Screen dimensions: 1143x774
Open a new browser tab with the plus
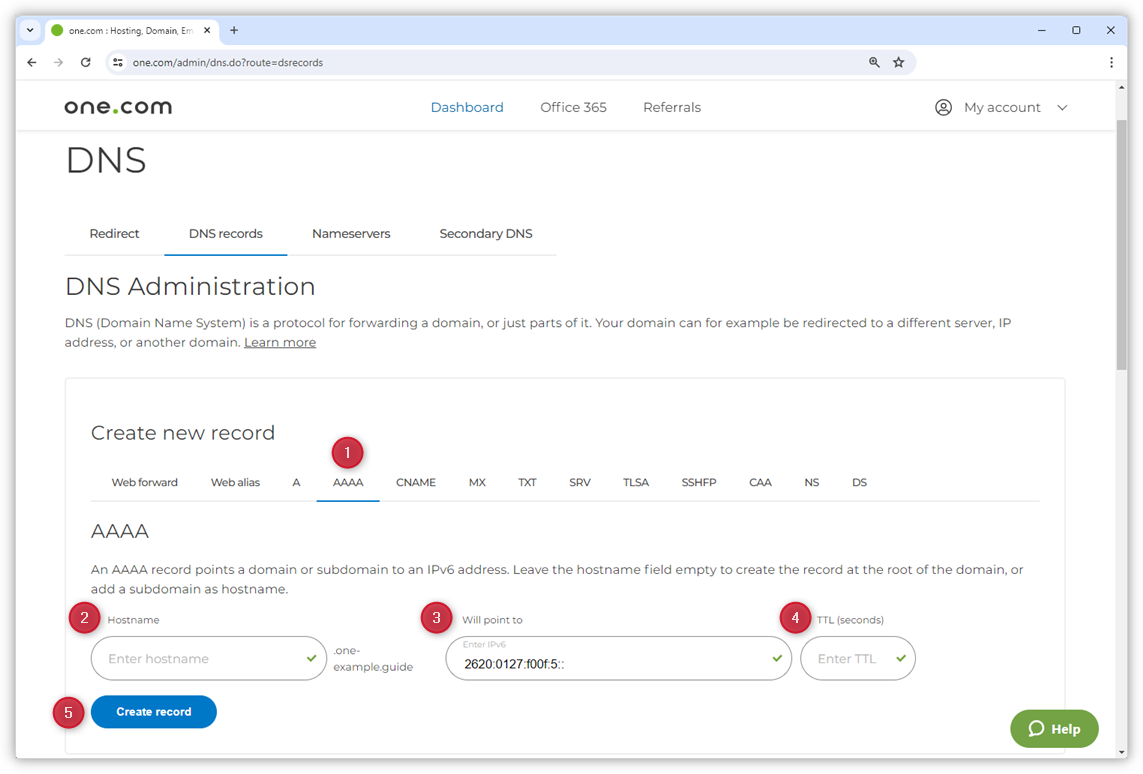(233, 30)
